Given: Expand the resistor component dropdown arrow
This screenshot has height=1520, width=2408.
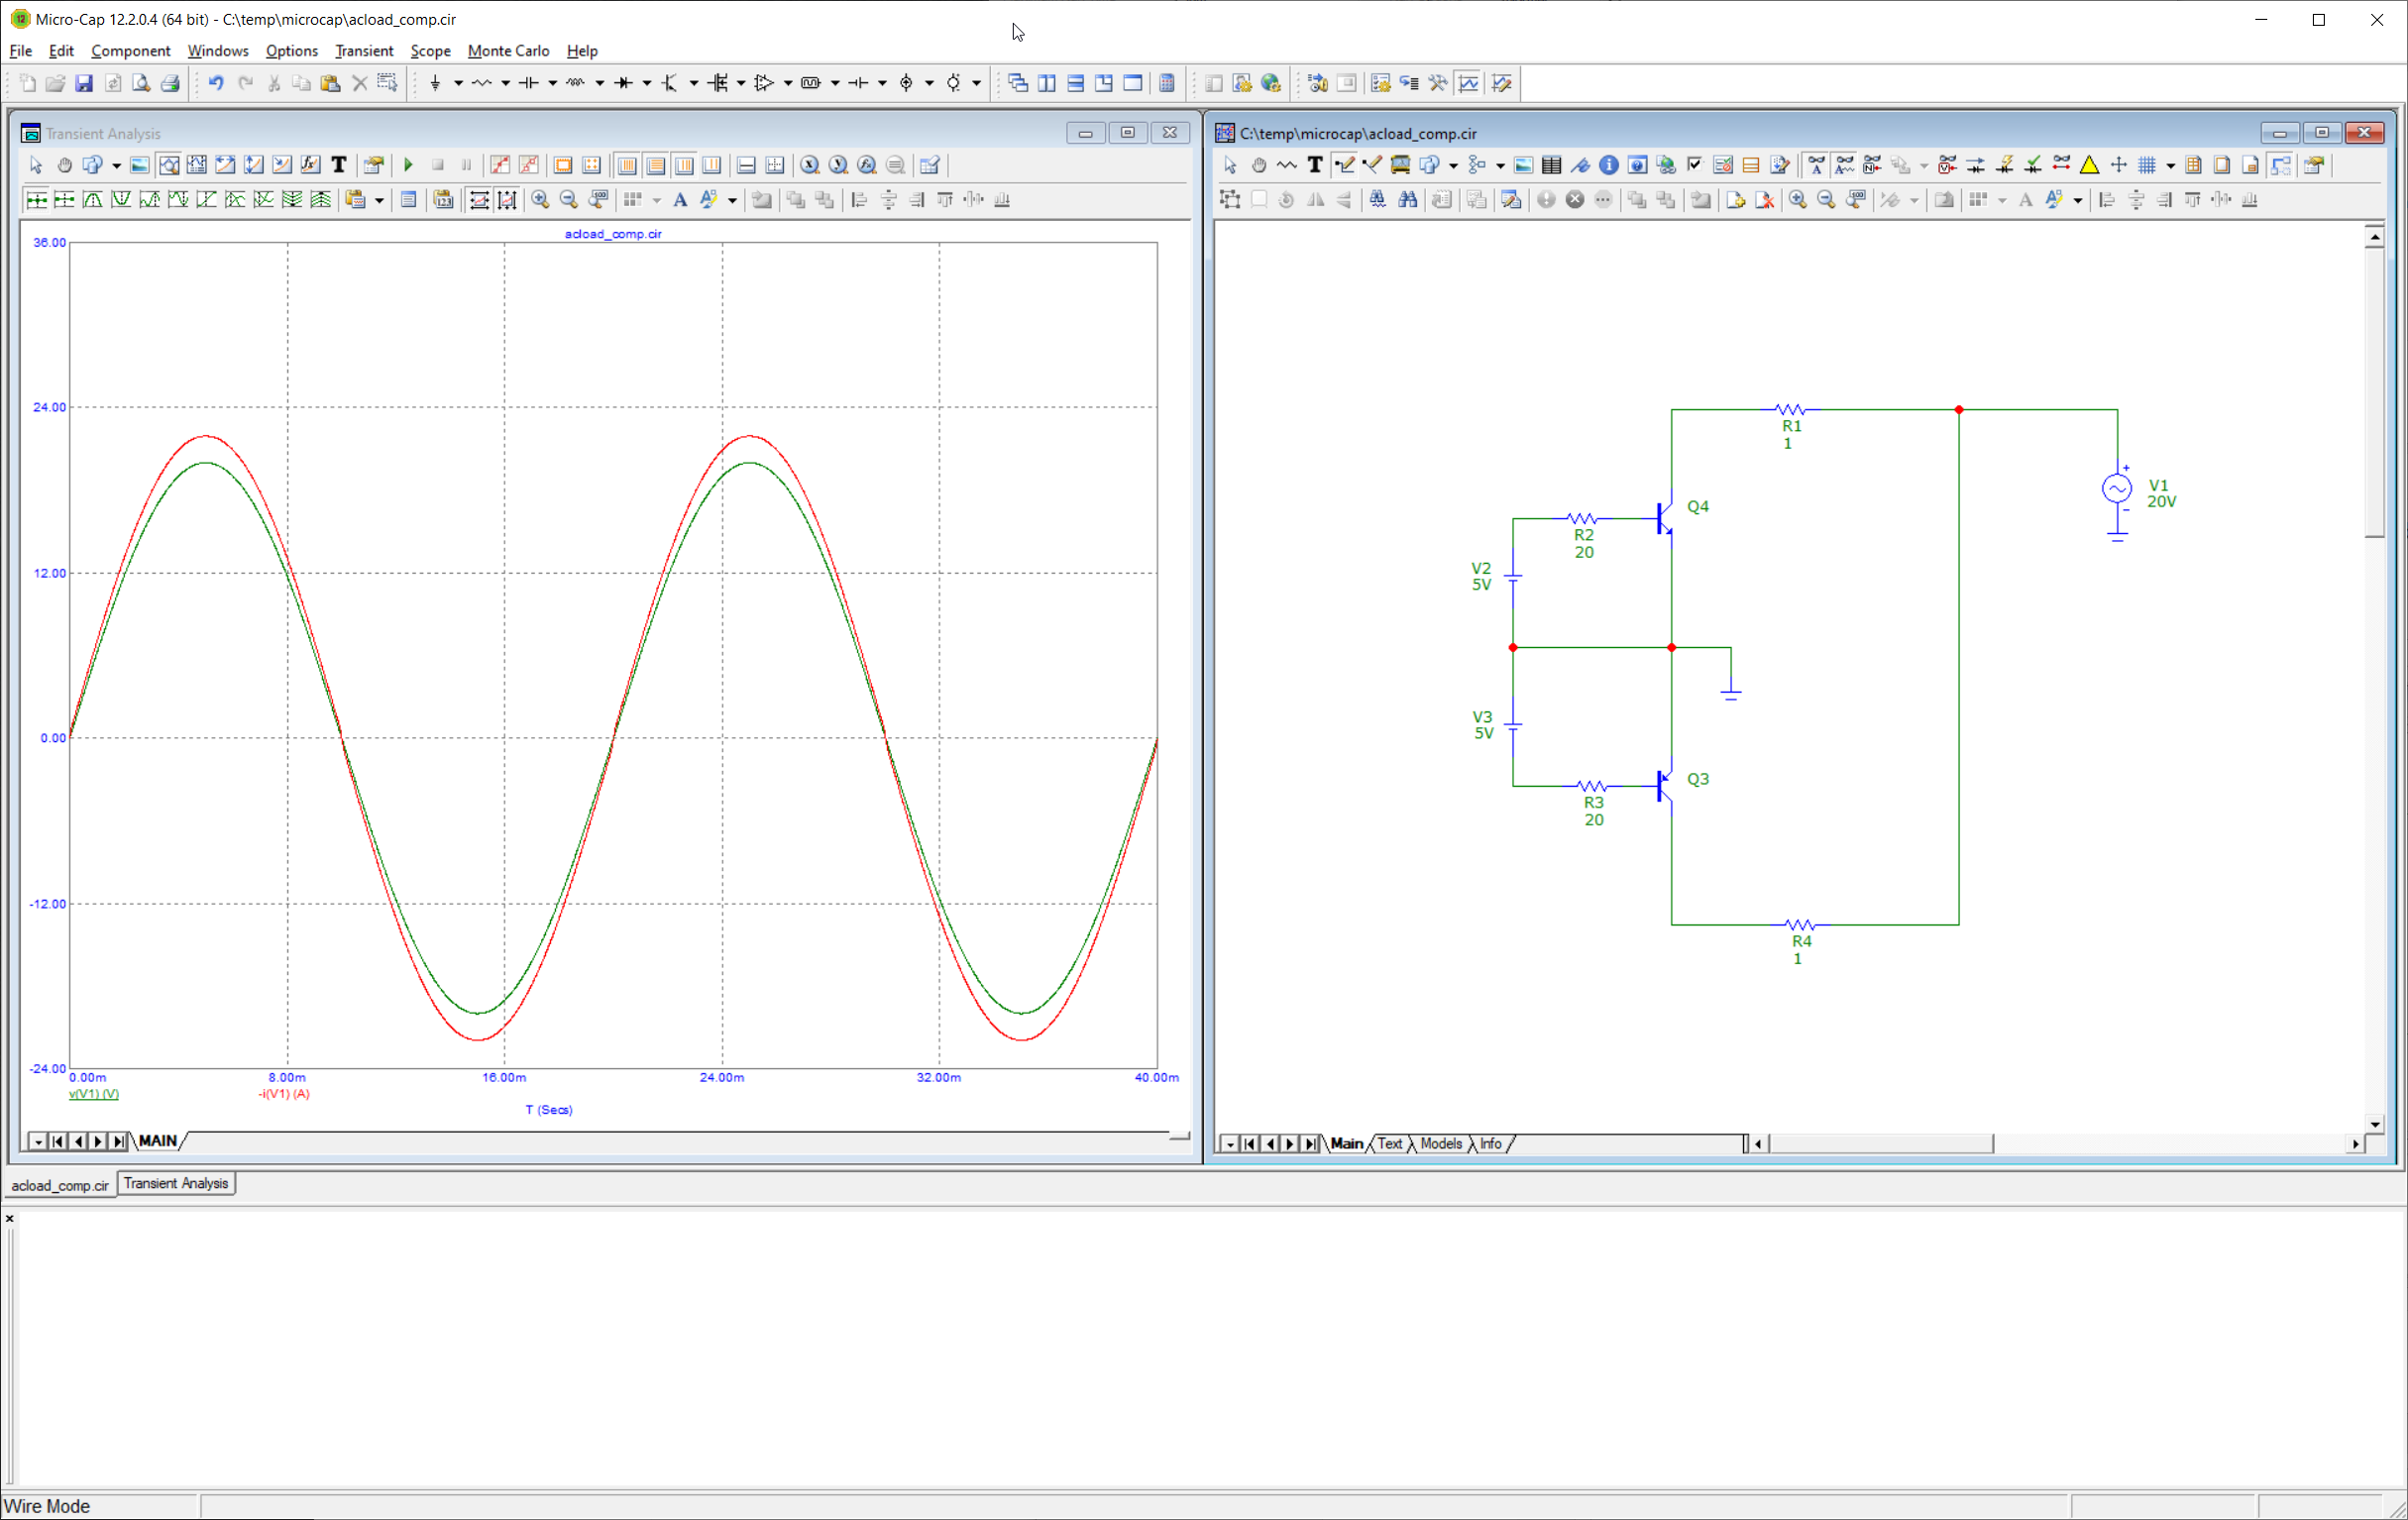Looking at the screenshot, I should [x=505, y=83].
